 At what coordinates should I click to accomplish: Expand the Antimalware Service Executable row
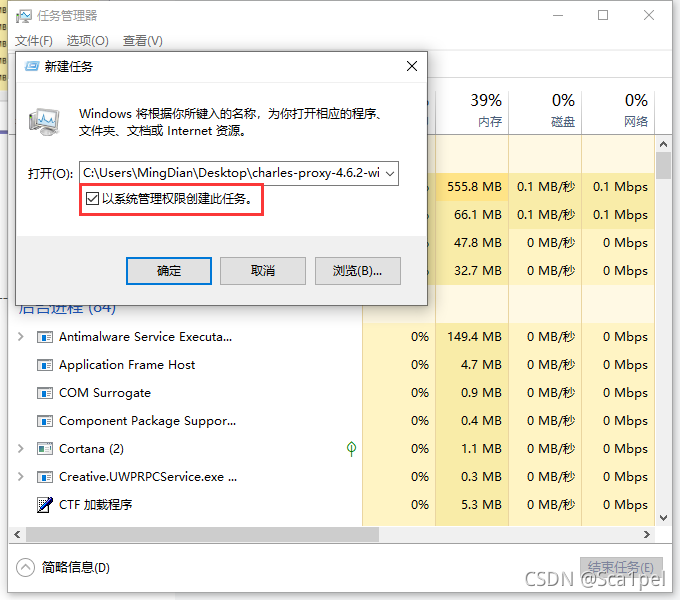20,337
